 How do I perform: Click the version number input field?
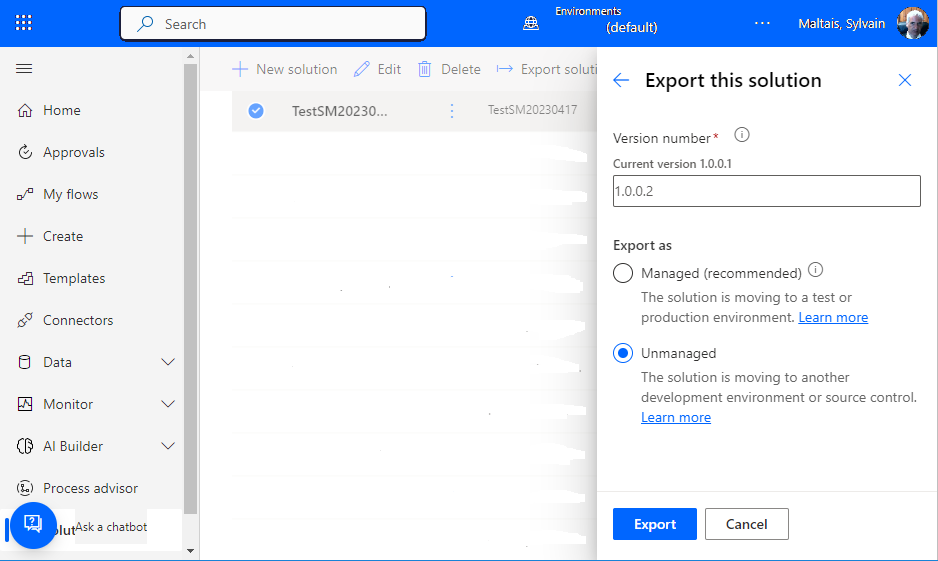pyautogui.click(x=766, y=191)
